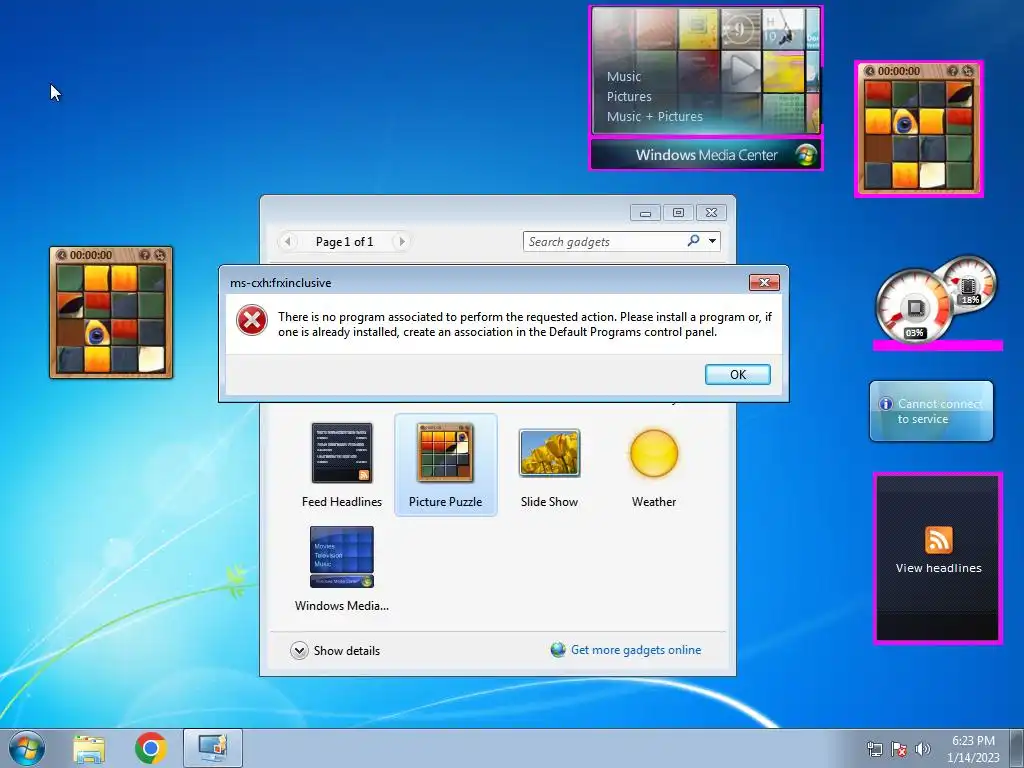Click the play-arrow tile in Media Center gadget
1024x768 pixels.
click(741, 70)
